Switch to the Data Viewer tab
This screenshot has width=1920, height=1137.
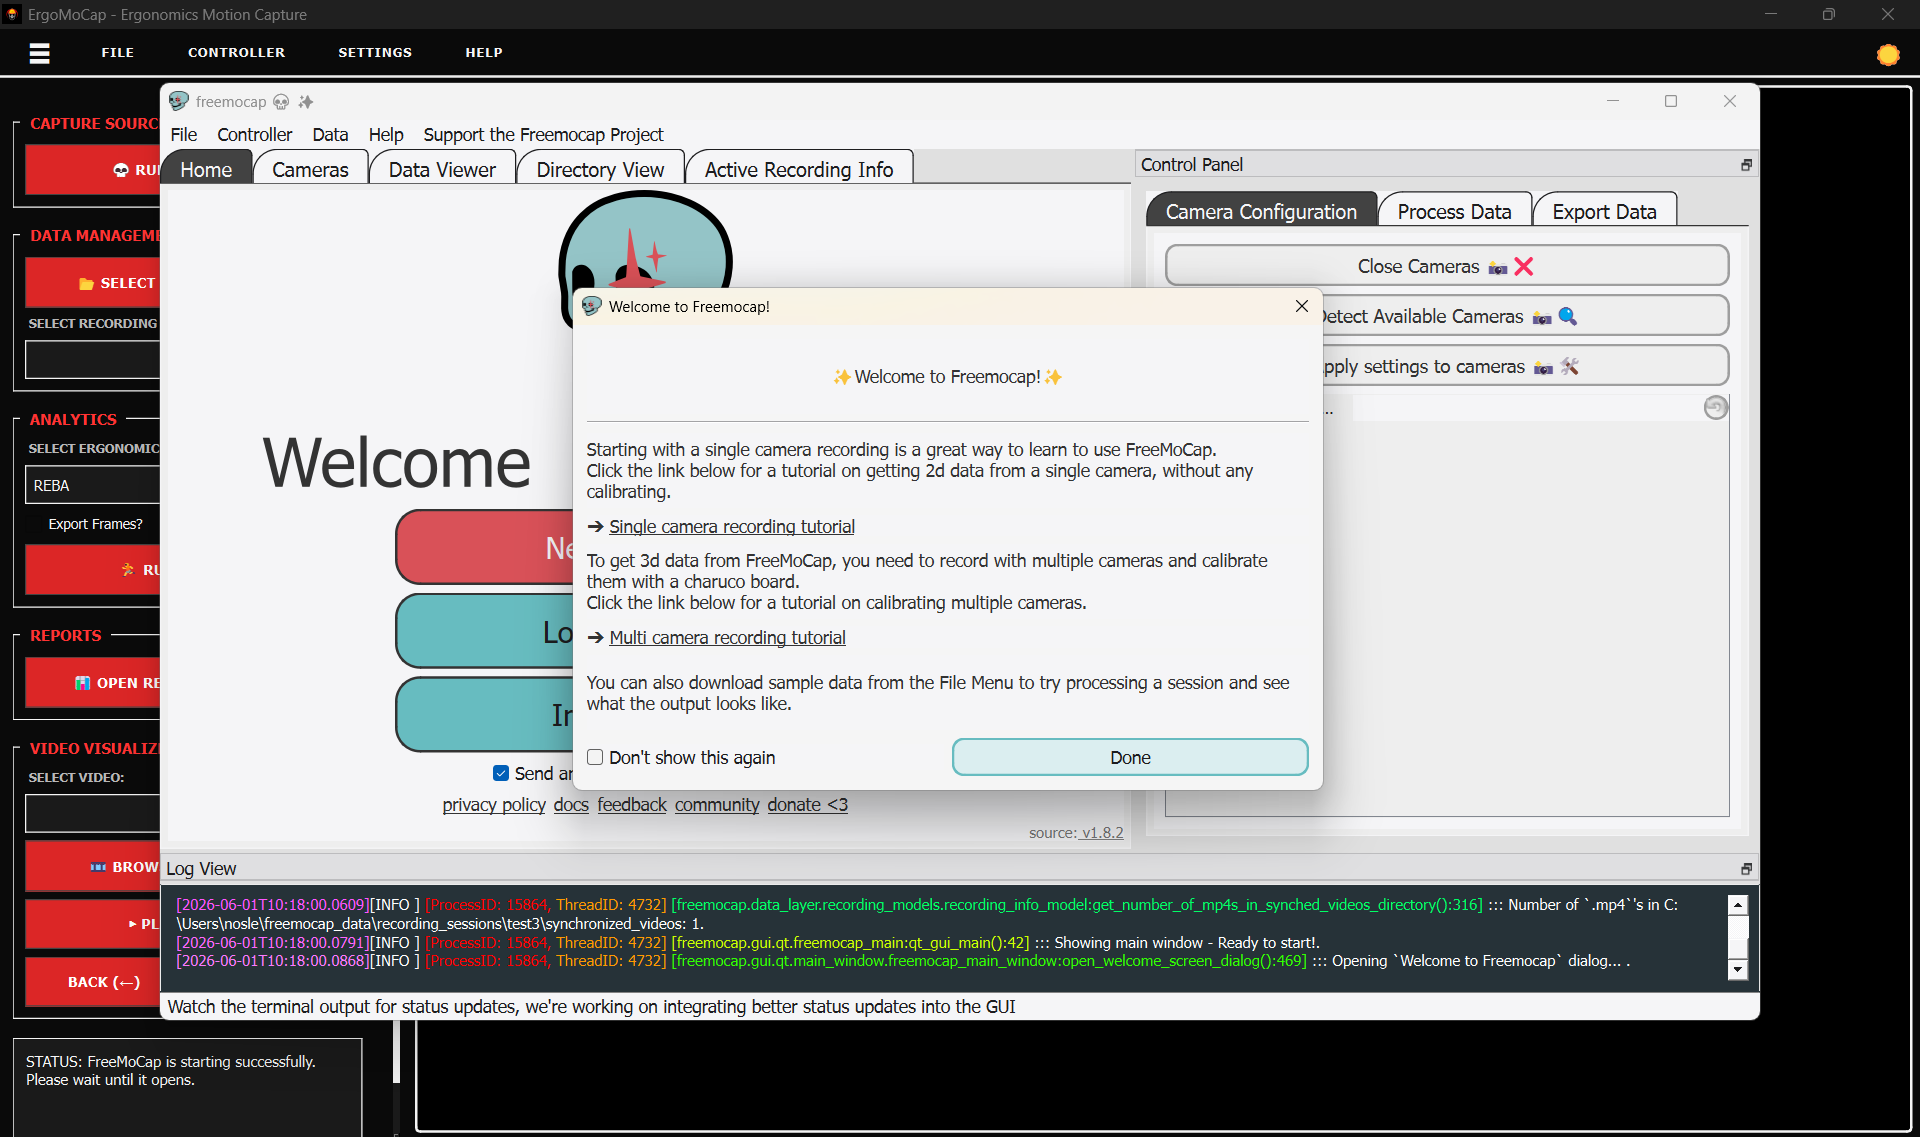click(442, 169)
